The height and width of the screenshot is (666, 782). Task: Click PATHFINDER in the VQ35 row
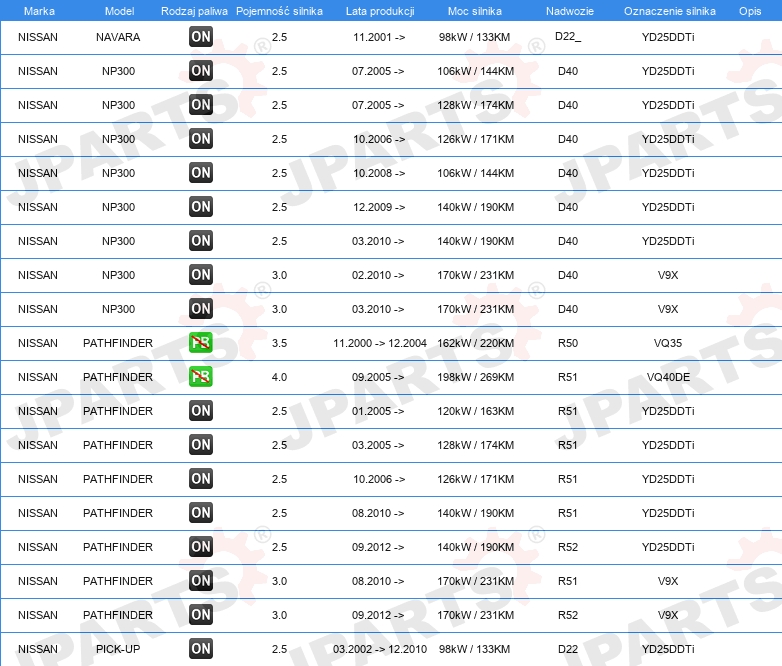[118, 343]
